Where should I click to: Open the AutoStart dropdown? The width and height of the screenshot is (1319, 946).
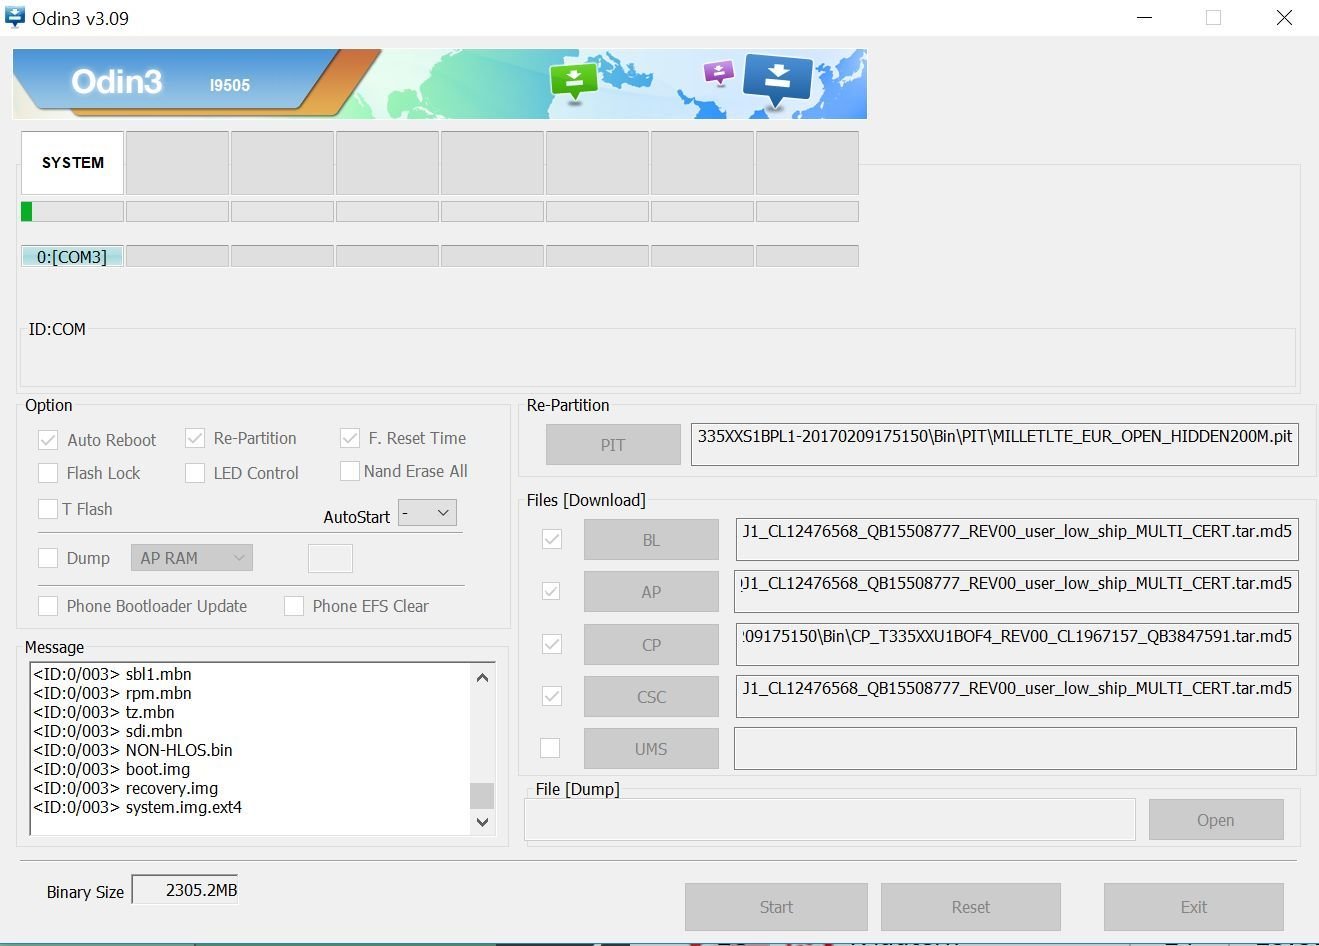point(427,513)
